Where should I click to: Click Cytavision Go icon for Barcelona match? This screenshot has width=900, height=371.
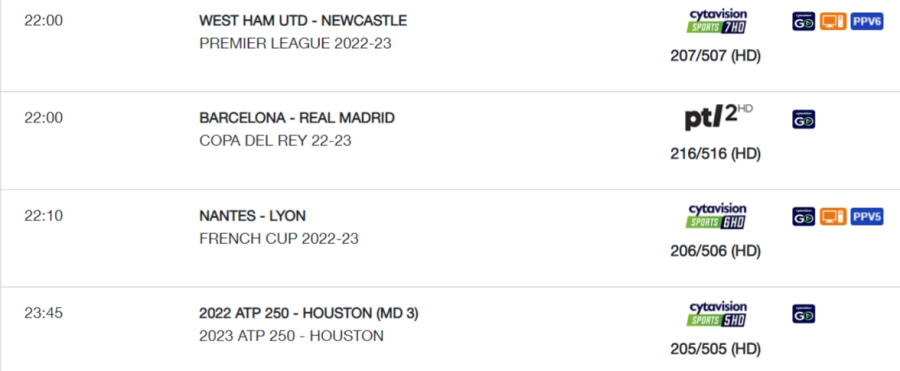[x=804, y=119]
